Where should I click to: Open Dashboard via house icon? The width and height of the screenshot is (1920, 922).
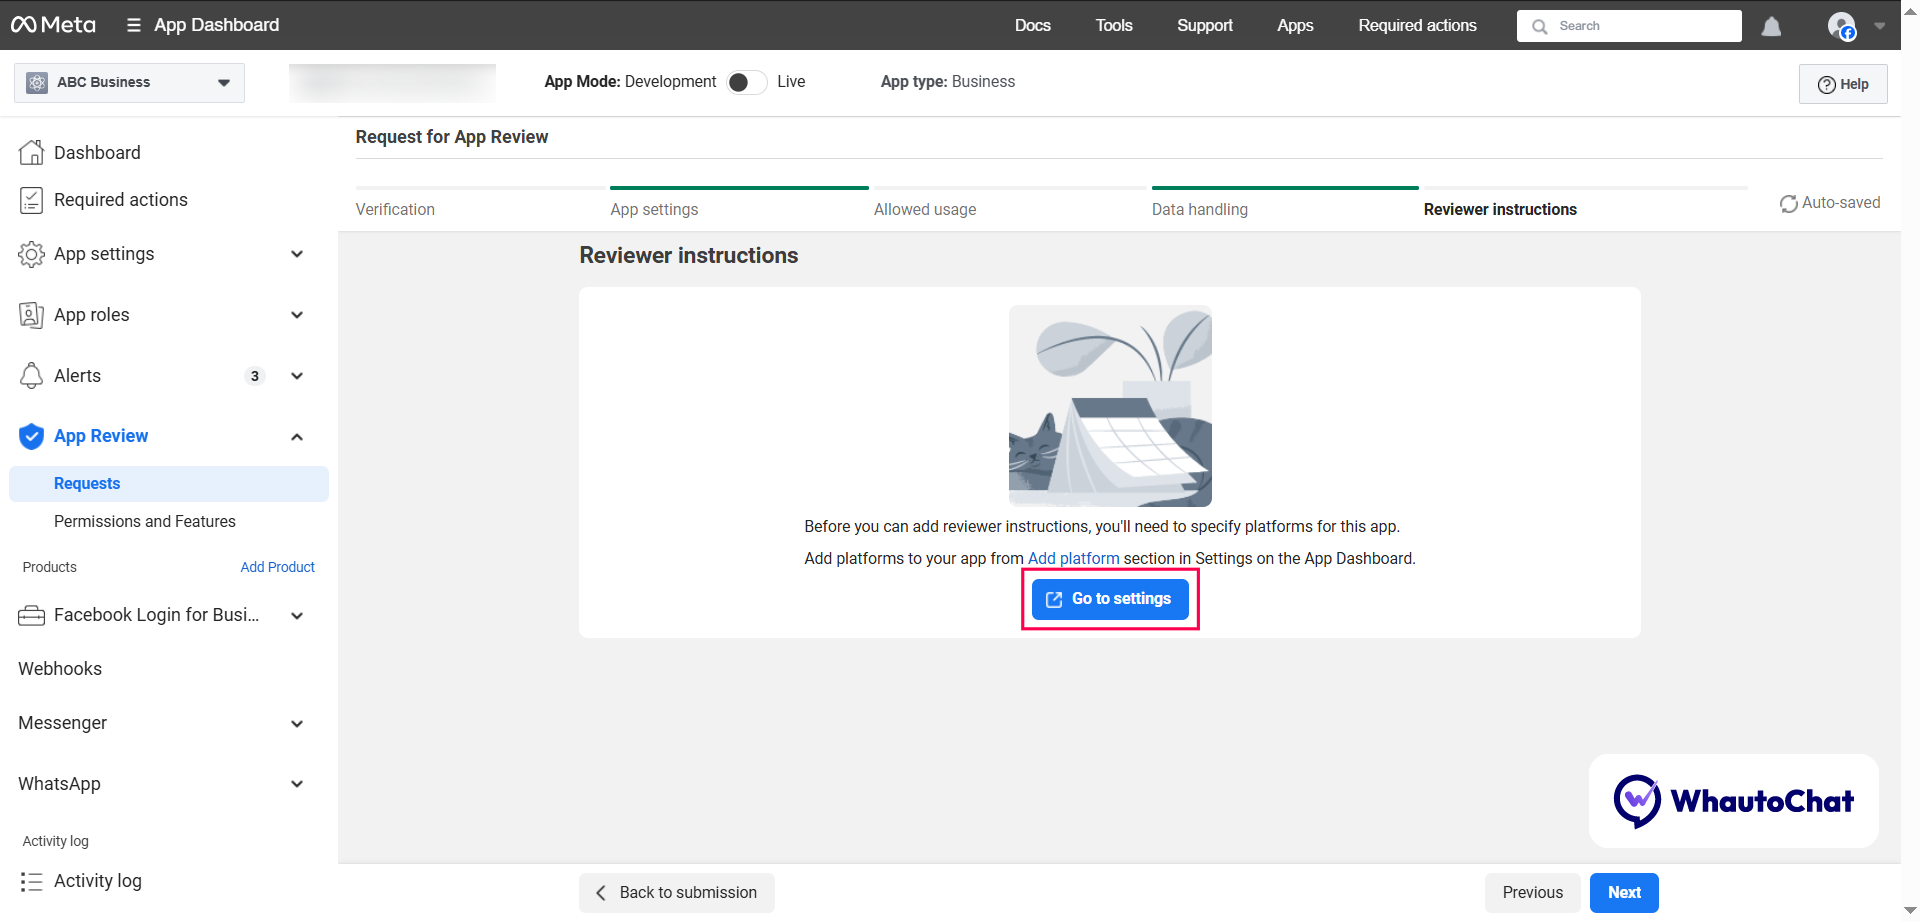tap(31, 152)
